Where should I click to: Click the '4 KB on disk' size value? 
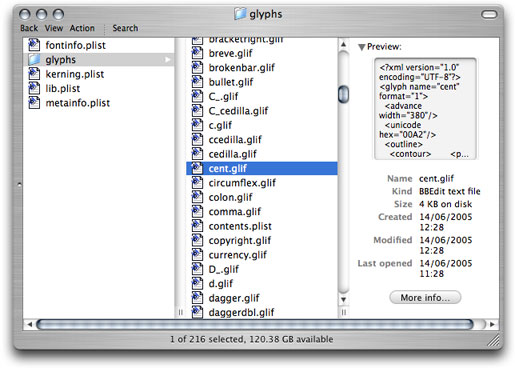pyautogui.click(x=445, y=204)
